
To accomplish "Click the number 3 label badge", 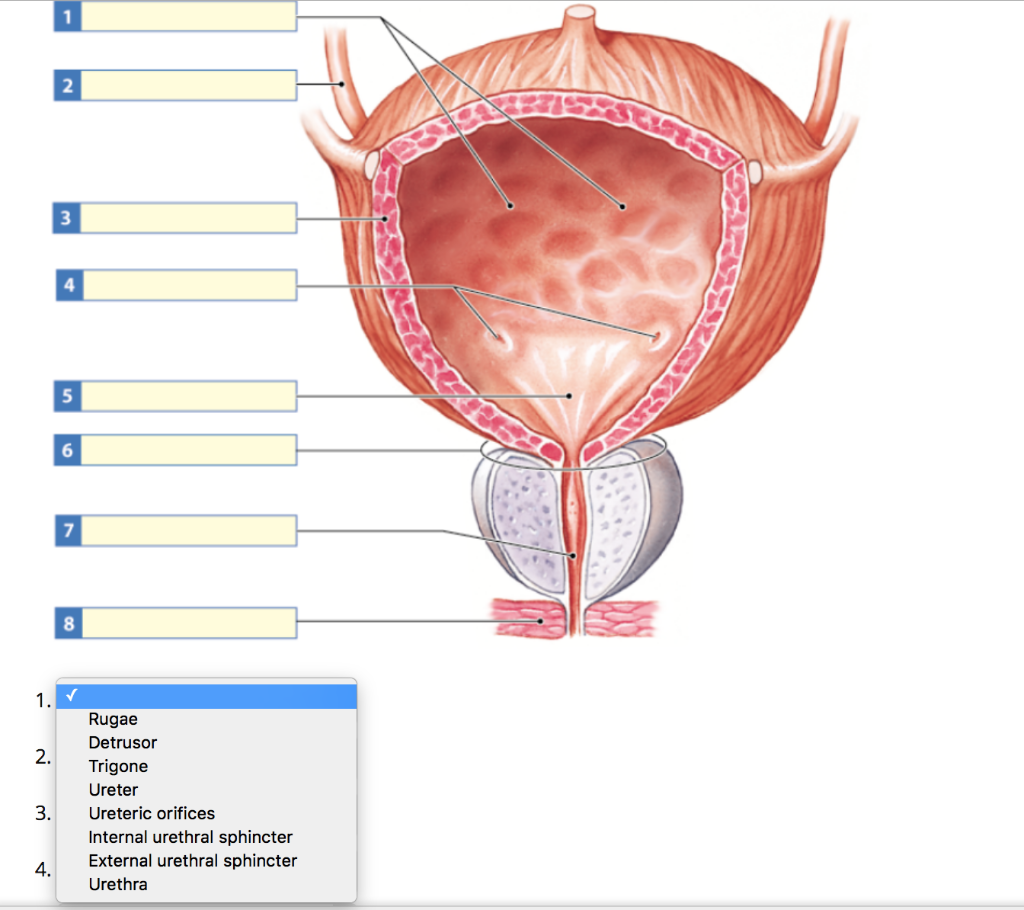I will [67, 217].
